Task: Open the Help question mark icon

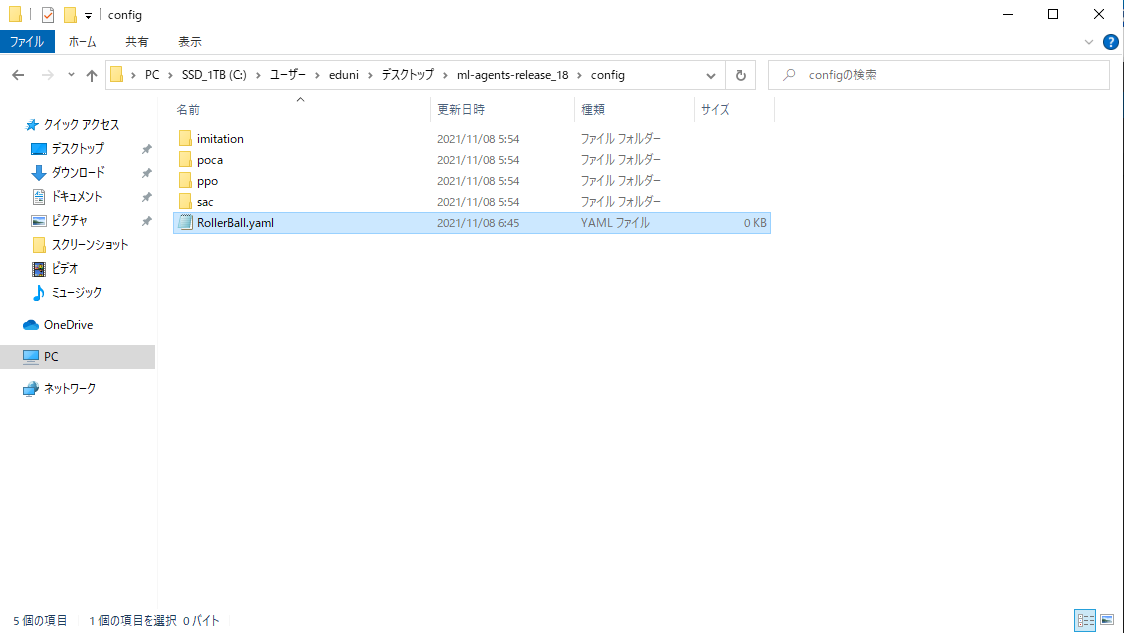Action: (1110, 42)
